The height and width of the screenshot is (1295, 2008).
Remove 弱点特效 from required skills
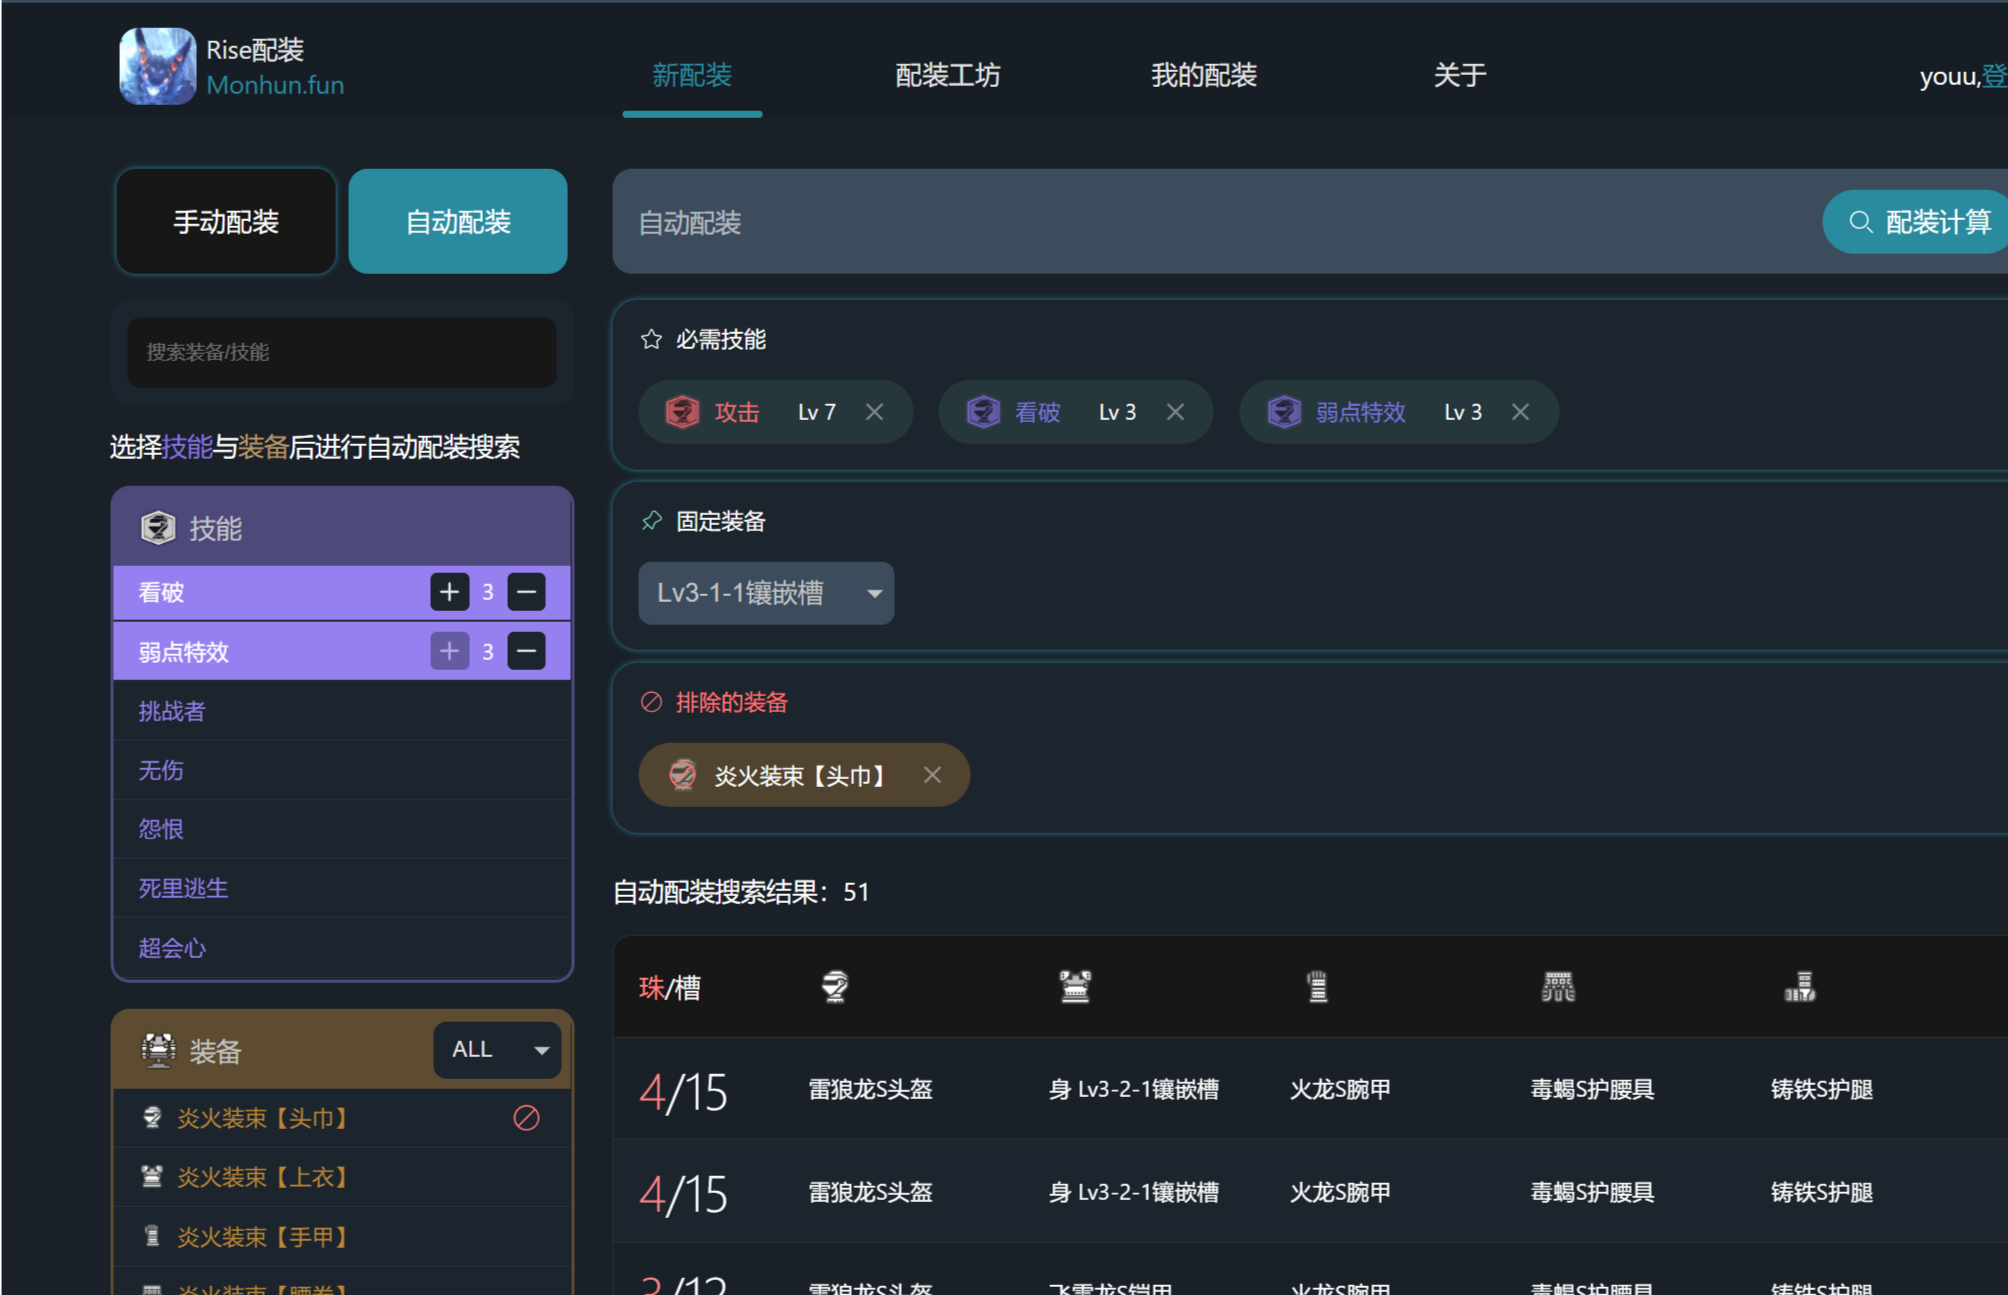click(x=1520, y=412)
